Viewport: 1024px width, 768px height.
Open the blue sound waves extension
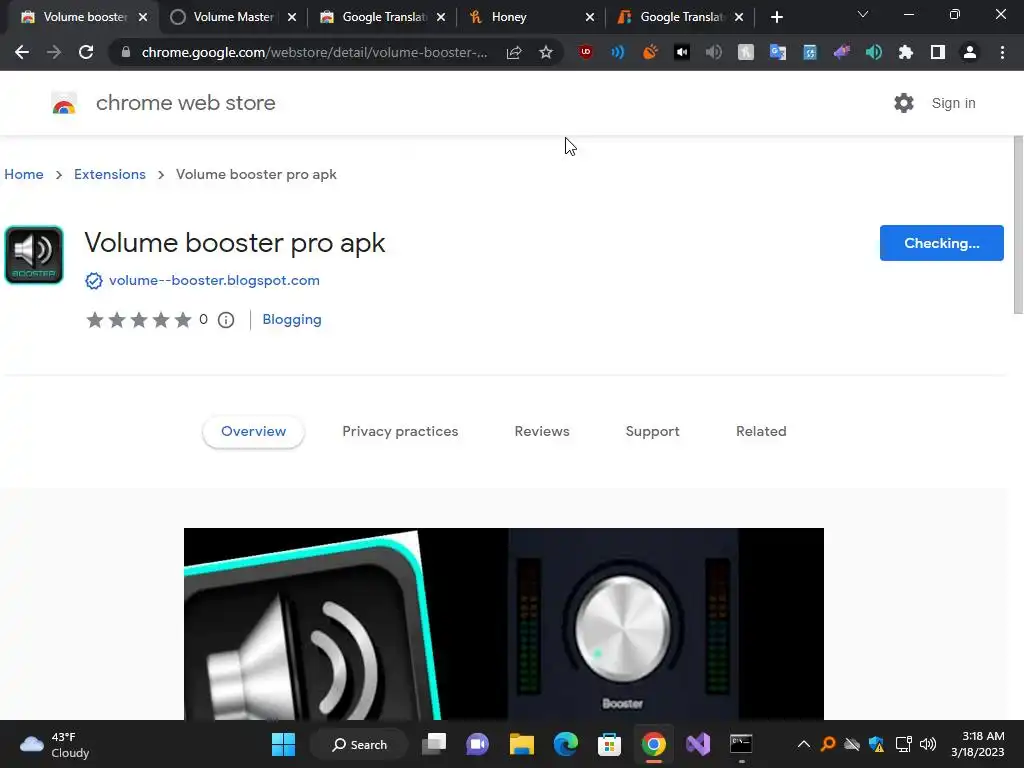click(617, 52)
